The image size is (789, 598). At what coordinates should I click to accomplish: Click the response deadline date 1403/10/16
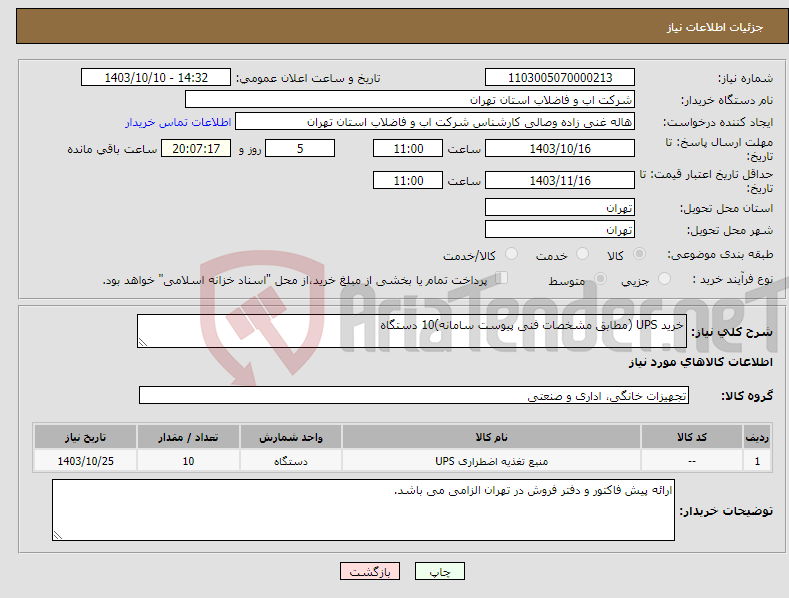[560, 148]
